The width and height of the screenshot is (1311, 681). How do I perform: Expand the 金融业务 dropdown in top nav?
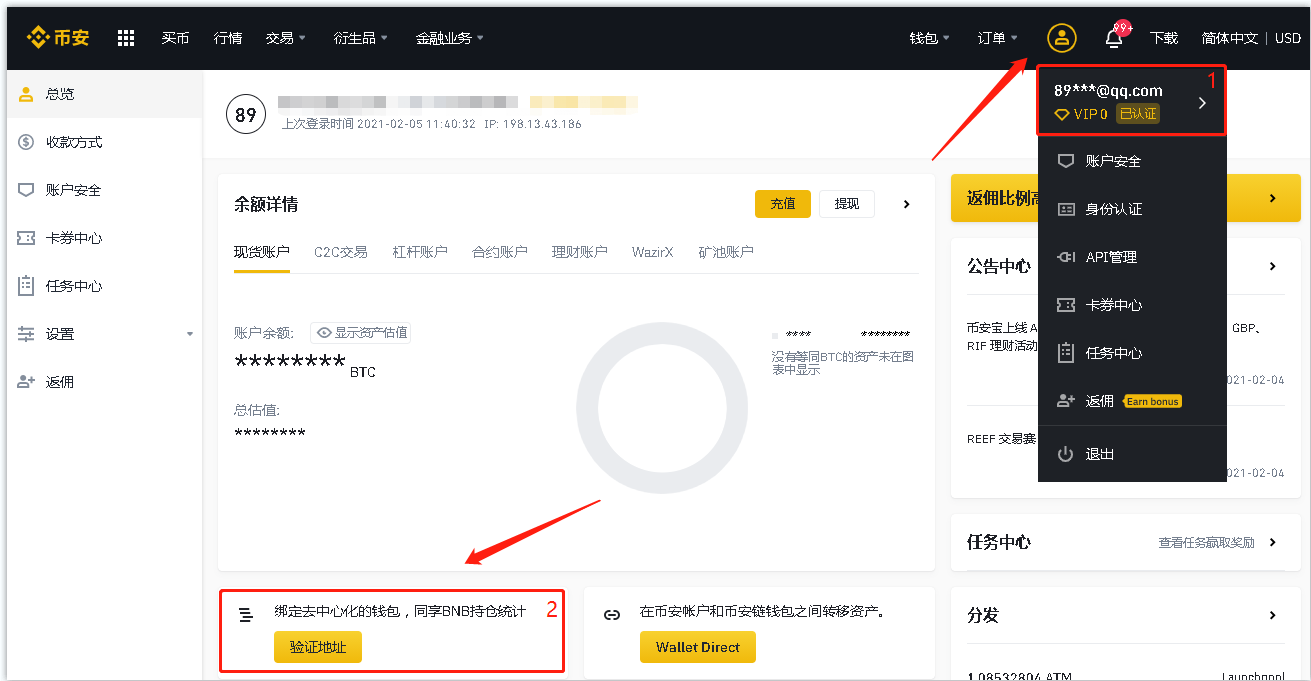450,38
